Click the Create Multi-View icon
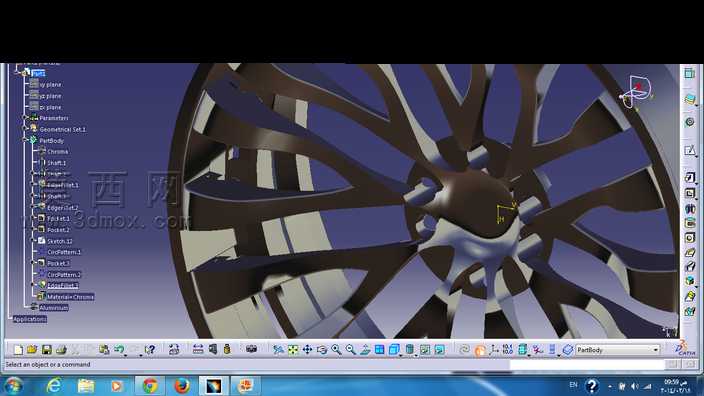The width and height of the screenshot is (704, 396). coord(379,350)
